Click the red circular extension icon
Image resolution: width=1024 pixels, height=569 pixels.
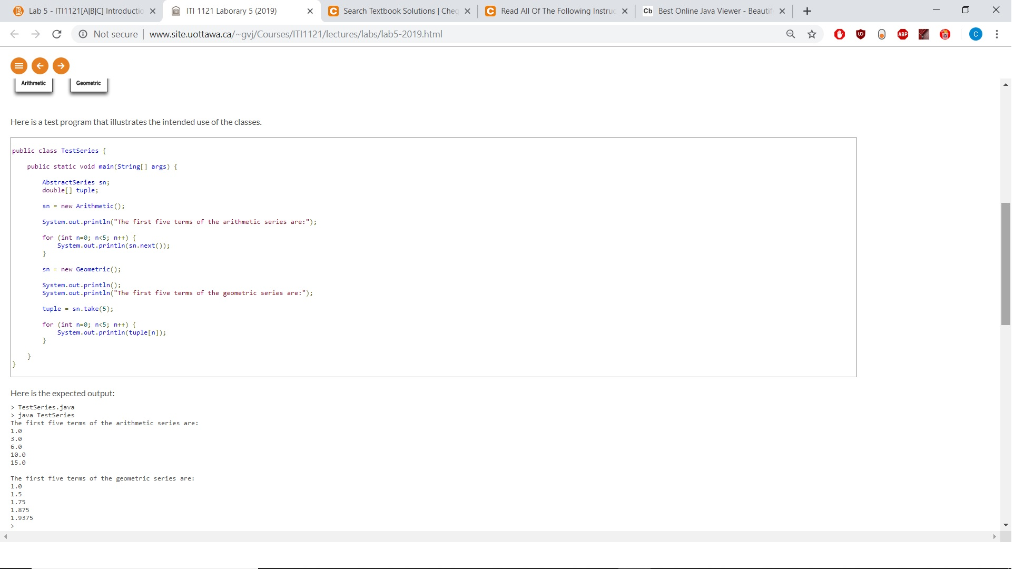point(945,34)
